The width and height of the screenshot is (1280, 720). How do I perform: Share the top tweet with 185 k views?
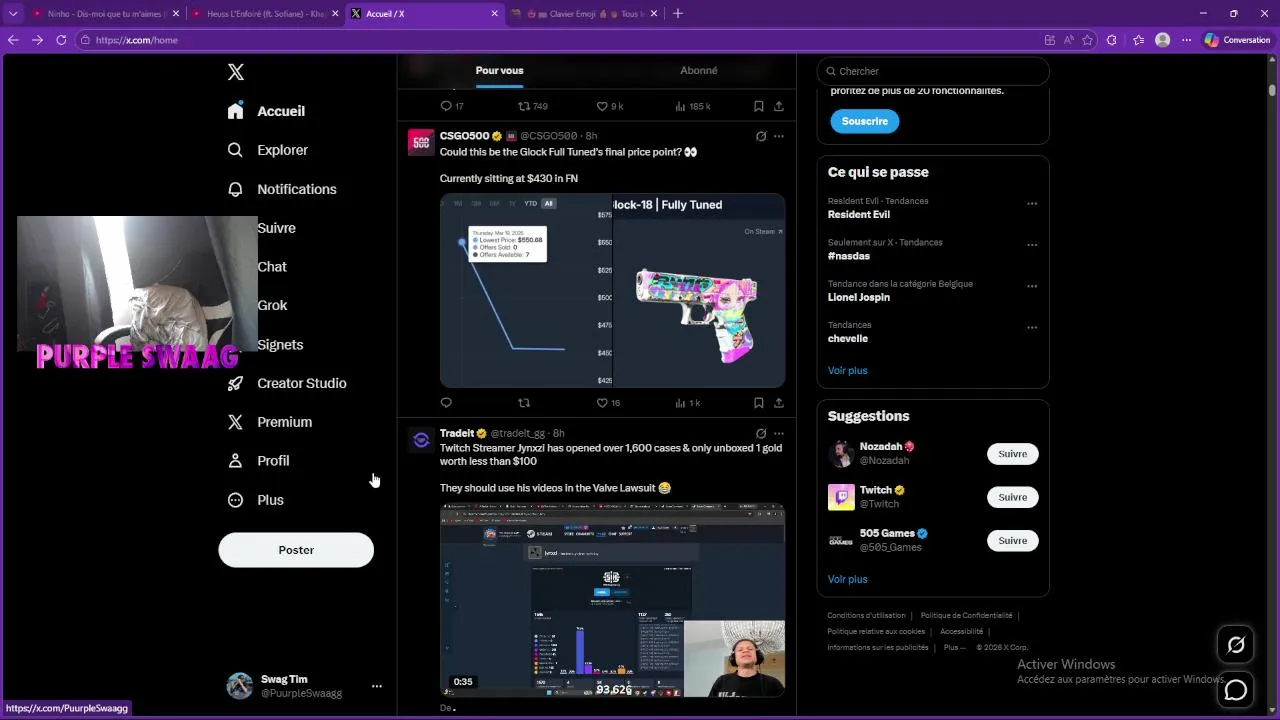tap(779, 106)
